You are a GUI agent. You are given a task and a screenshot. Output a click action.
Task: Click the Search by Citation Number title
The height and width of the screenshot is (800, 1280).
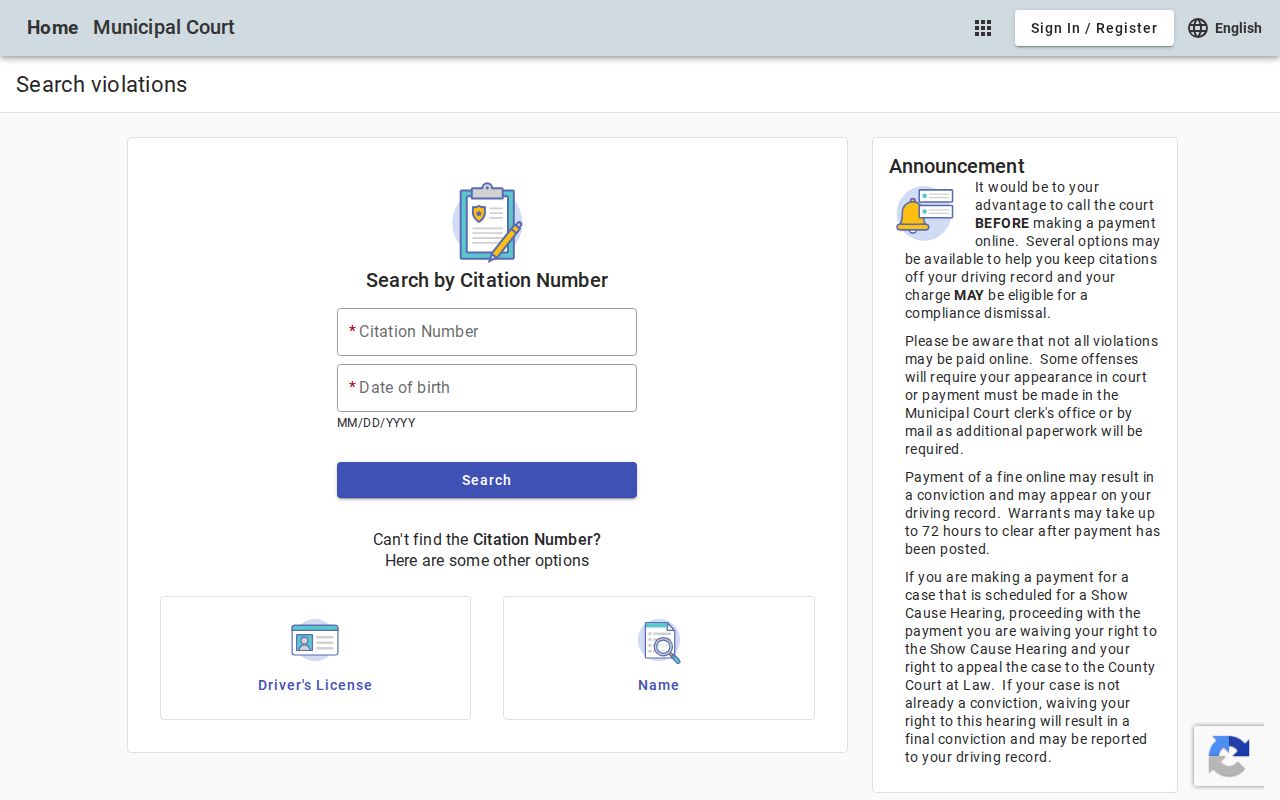[x=487, y=280]
